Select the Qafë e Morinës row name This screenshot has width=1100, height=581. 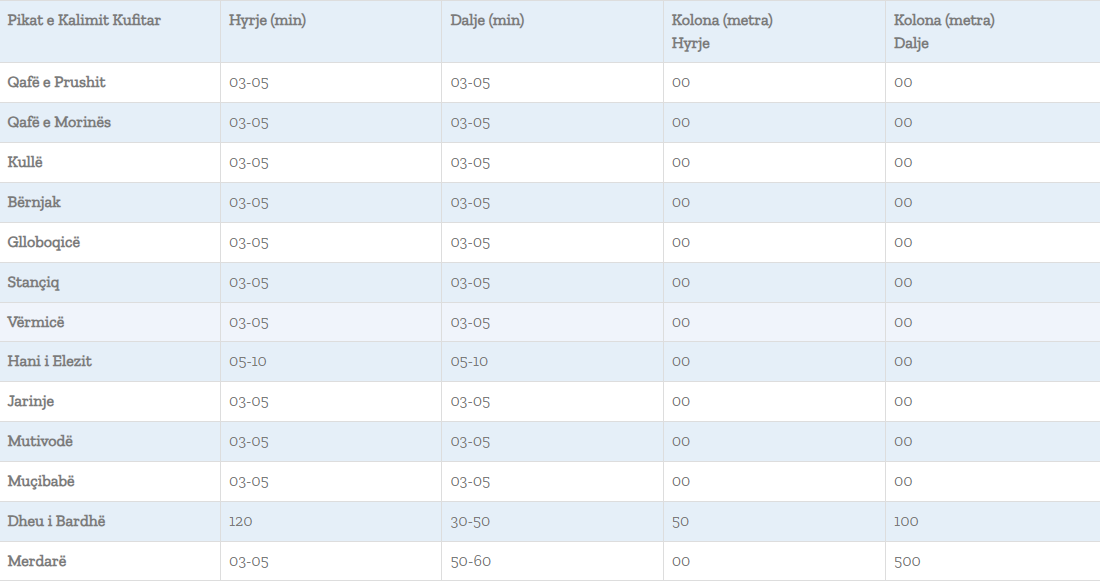point(59,122)
